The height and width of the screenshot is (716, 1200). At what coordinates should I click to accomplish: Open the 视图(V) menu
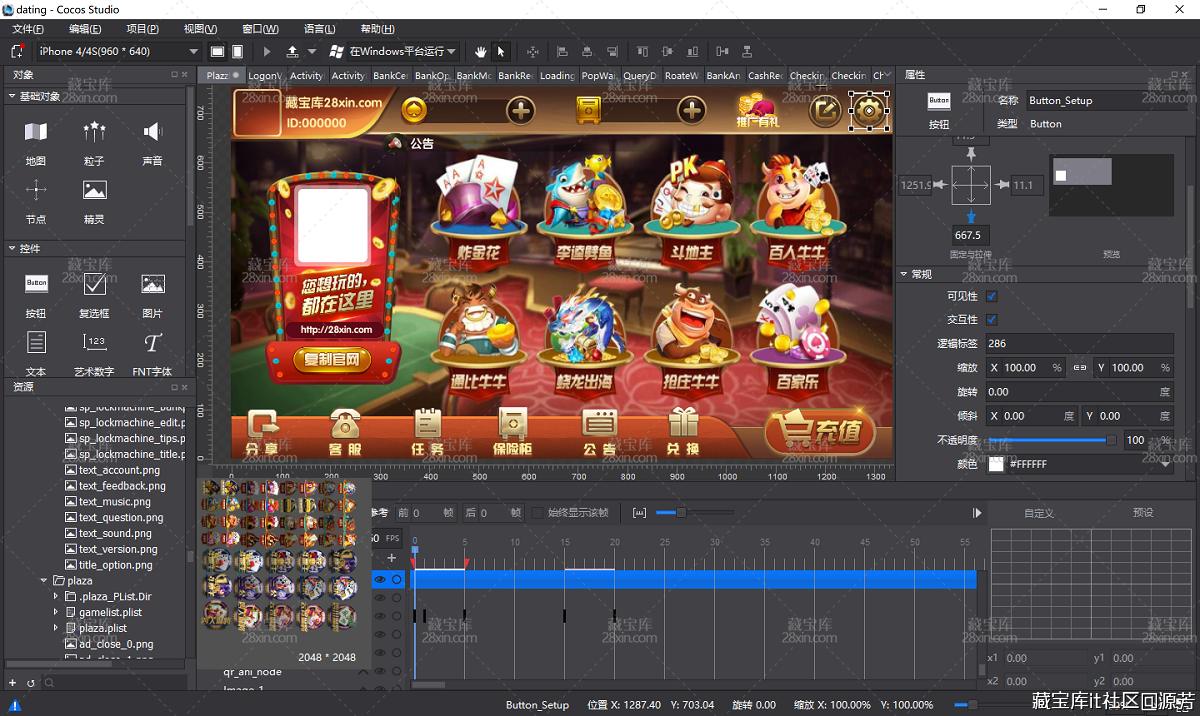pos(201,29)
